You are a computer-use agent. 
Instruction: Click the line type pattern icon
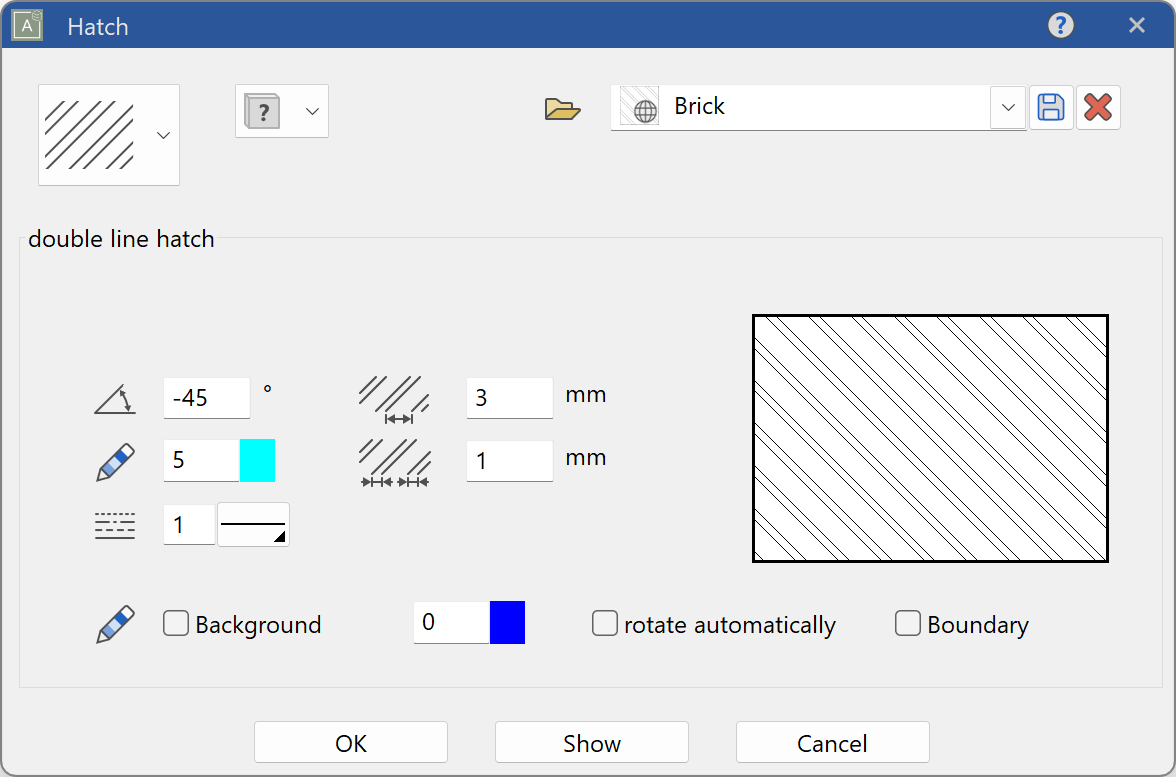[x=115, y=525]
